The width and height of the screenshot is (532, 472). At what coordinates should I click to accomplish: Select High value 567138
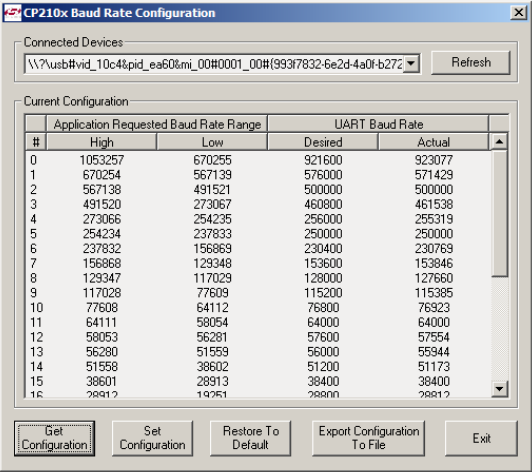[x=102, y=189]
